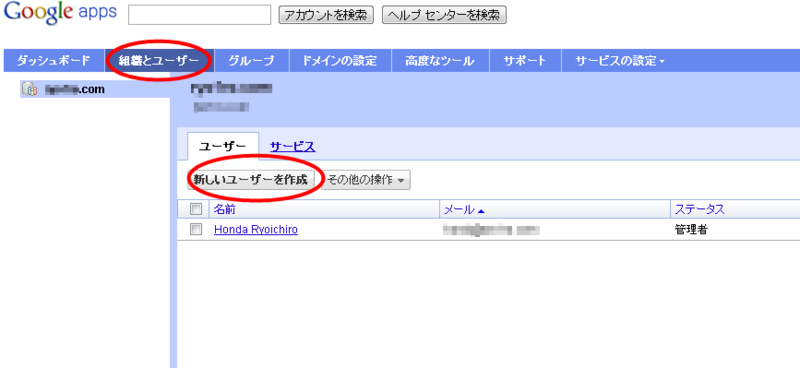This screenshot has height=368, width=800.
Task: Toggle the select-all users checkbox
Action: point(195,209)
